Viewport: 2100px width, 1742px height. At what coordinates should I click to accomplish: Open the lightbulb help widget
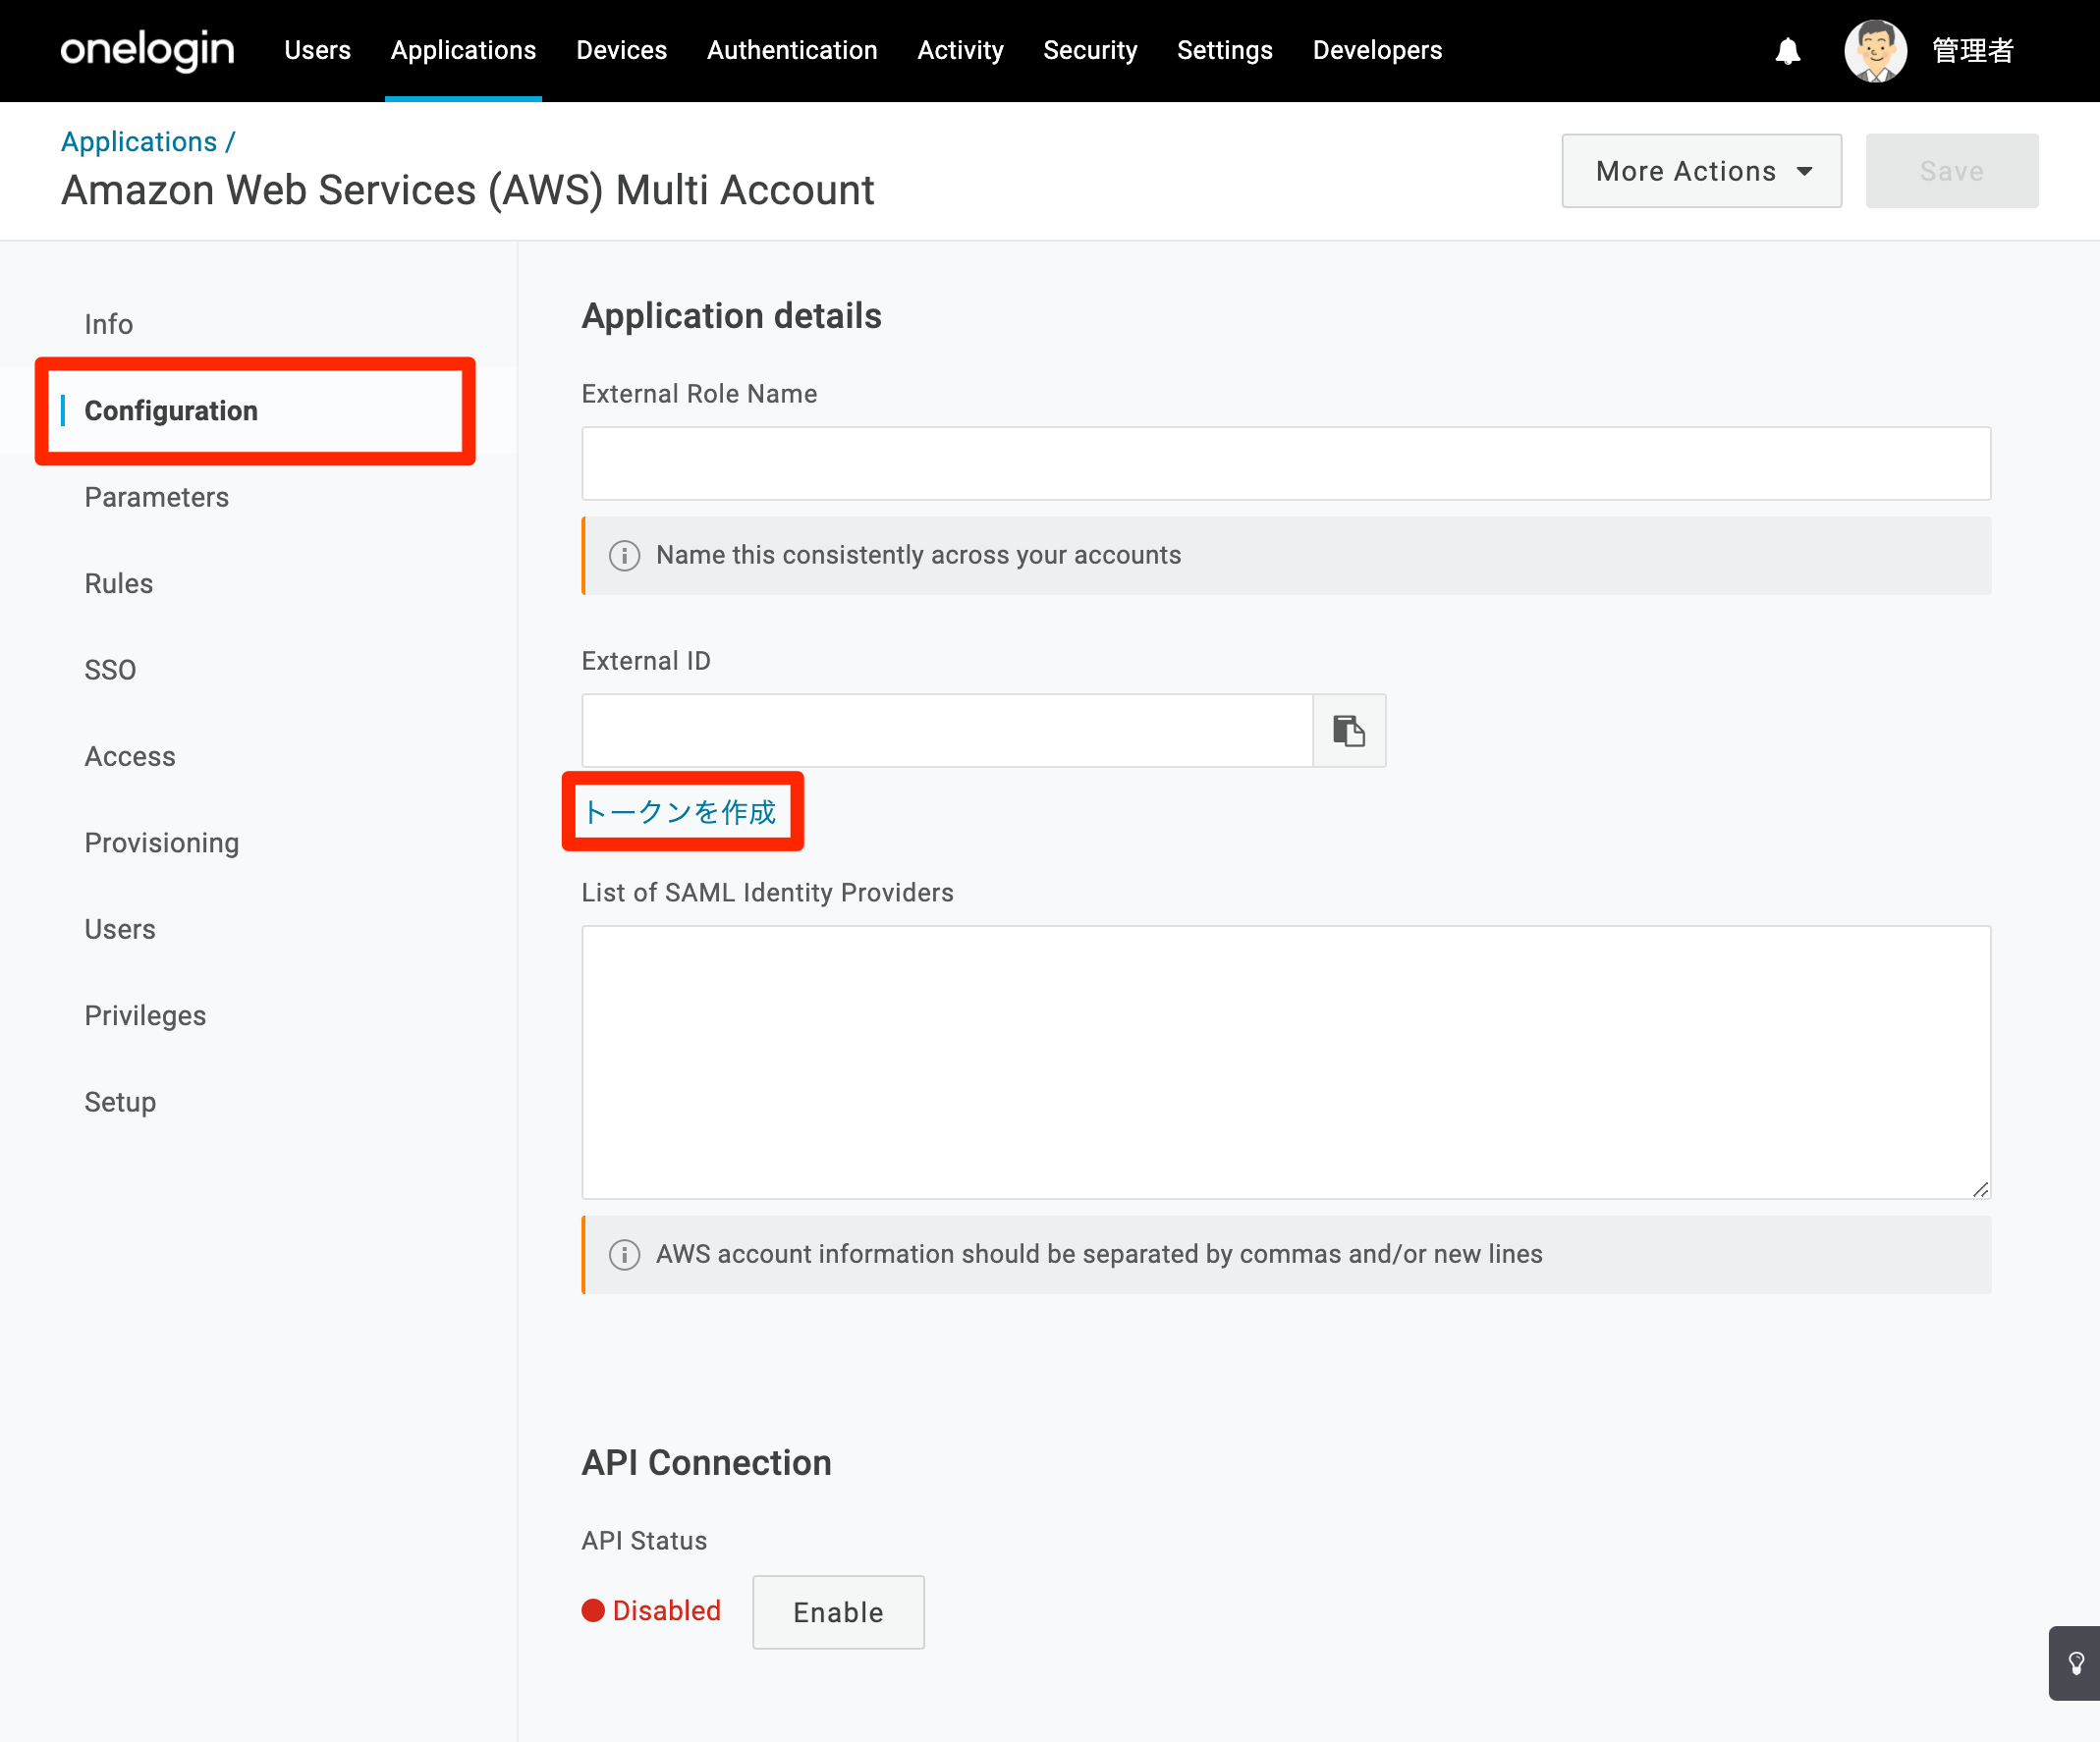tap(2076, 1663)
